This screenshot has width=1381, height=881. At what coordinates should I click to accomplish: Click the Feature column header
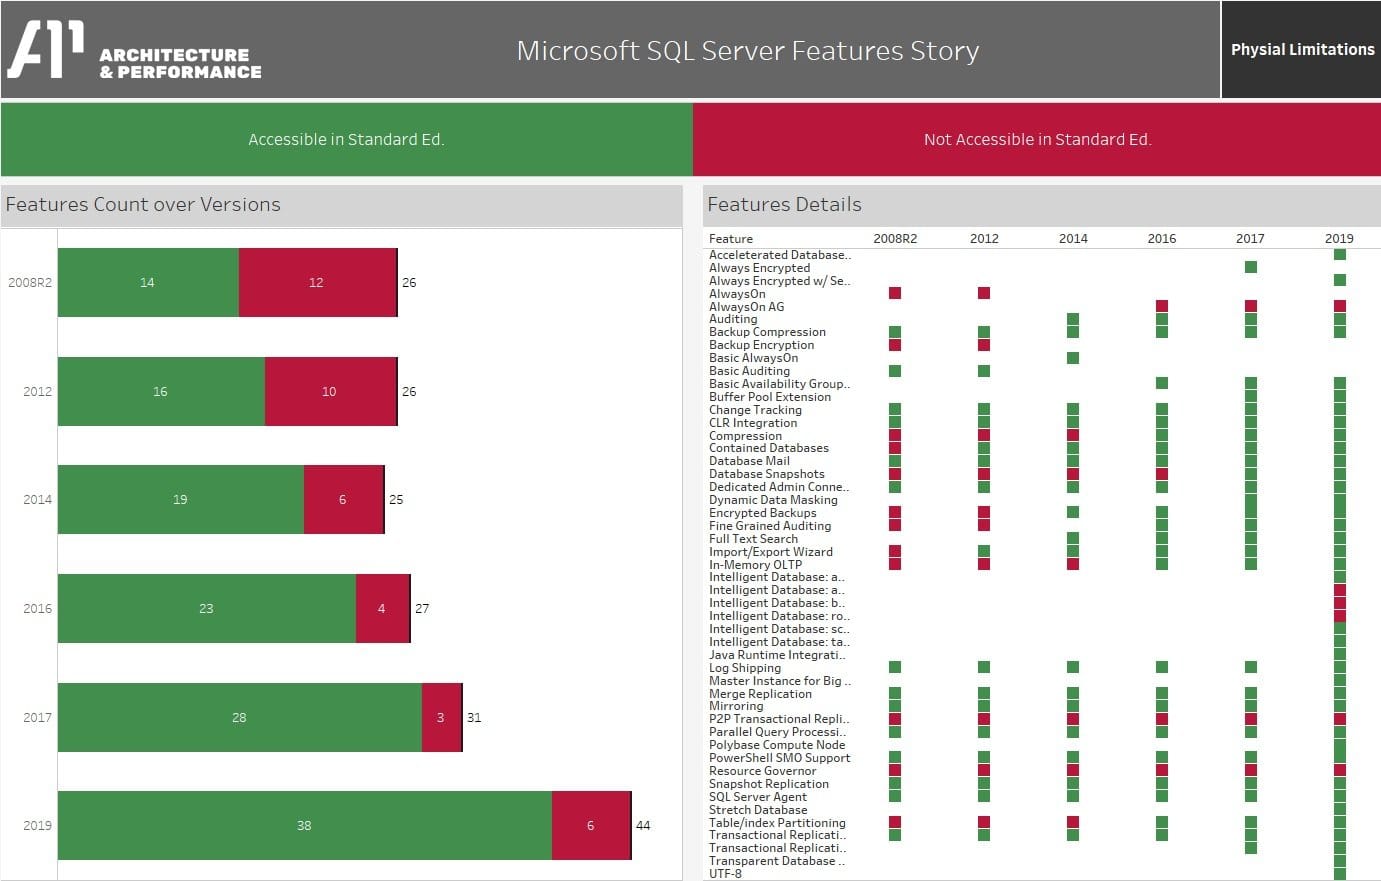point(731,239)
